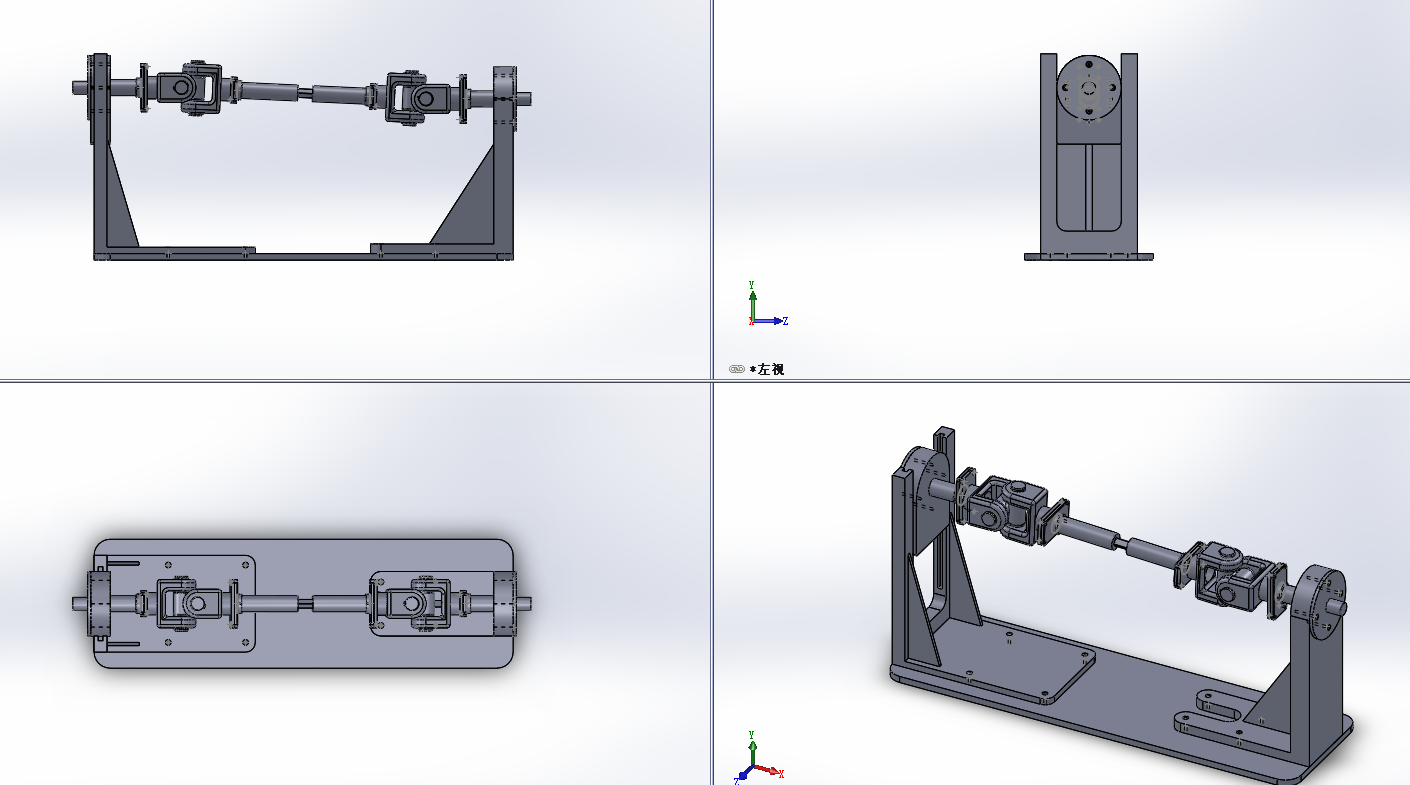Click the link-views icon beside the *左视 label
The width and height of the screenshot is (1410, 785).
[737, 369]
